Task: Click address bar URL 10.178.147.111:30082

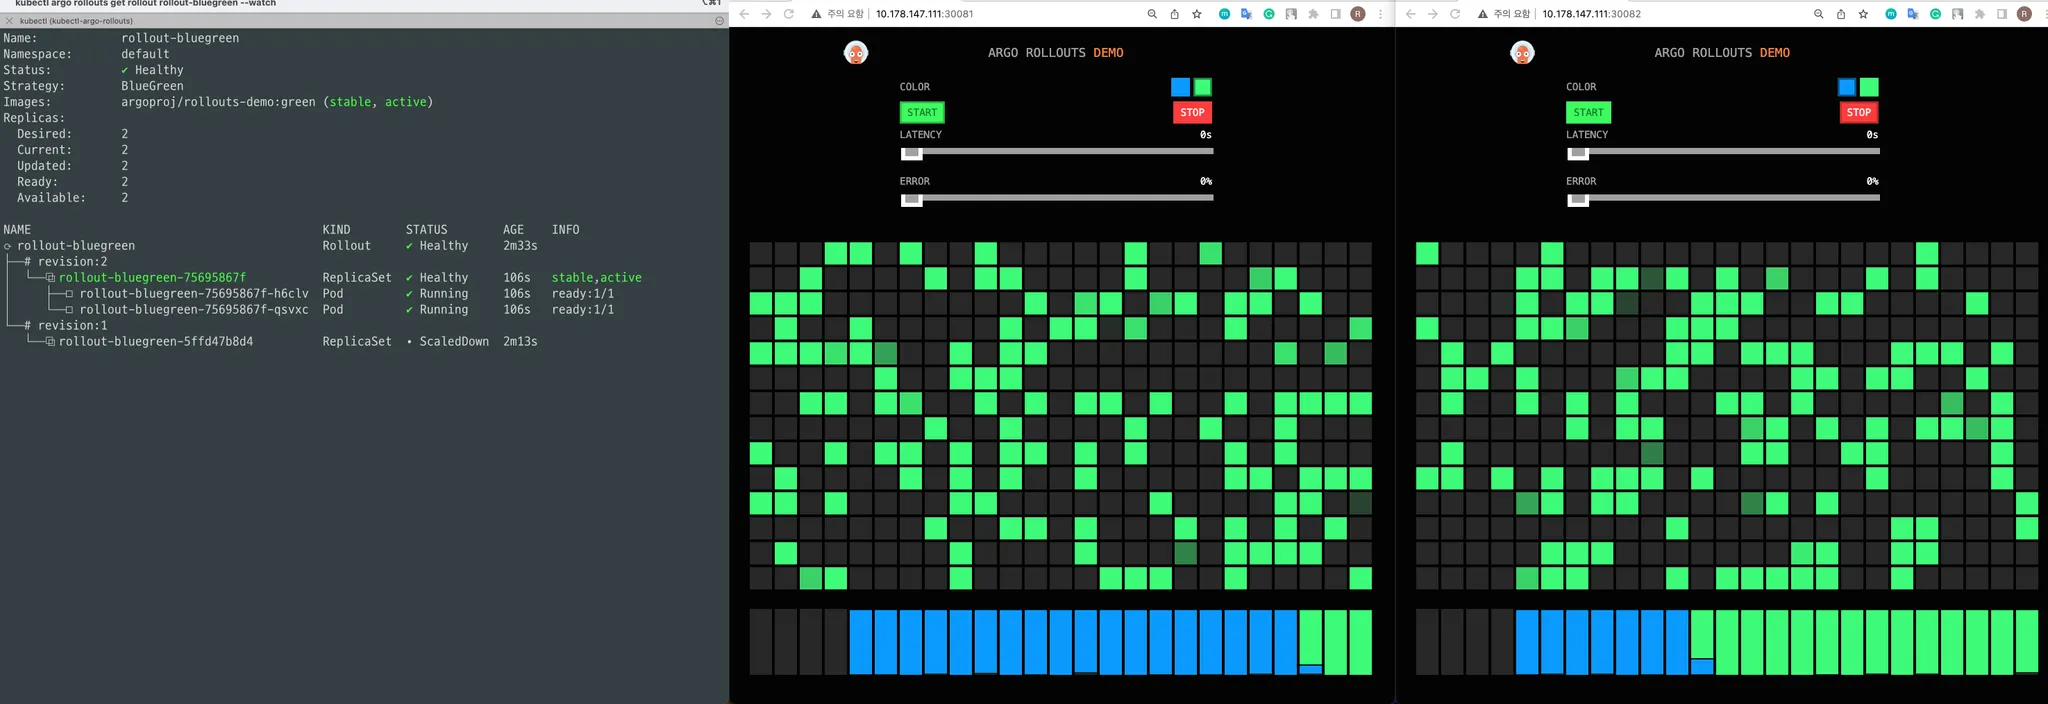Action: coord(1591,14)
